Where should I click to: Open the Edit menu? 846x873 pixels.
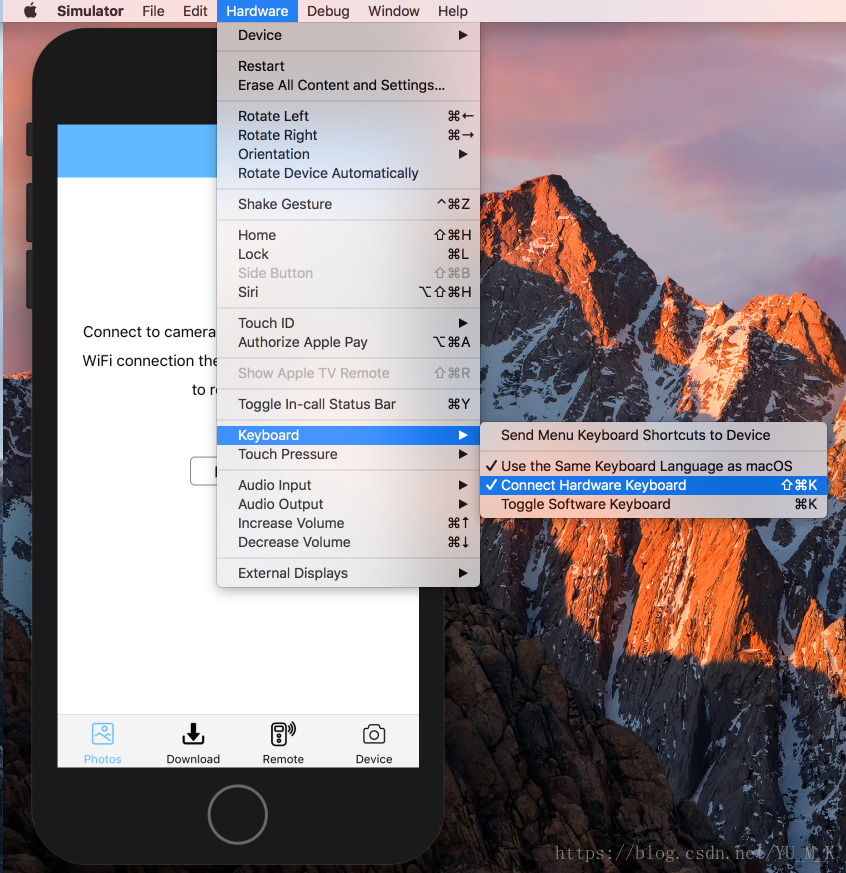(x=195, y=11)
